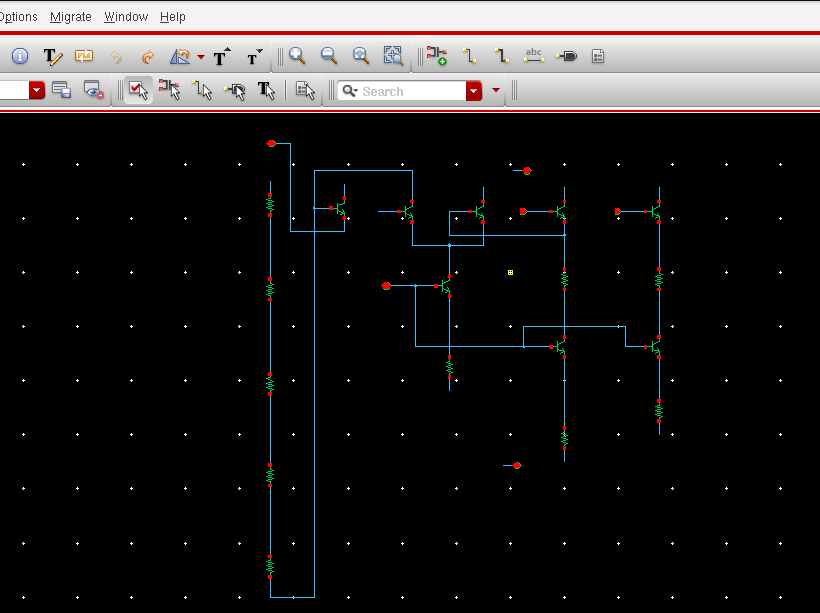
Task: Click the info properties icon
Action: (20, 56)
